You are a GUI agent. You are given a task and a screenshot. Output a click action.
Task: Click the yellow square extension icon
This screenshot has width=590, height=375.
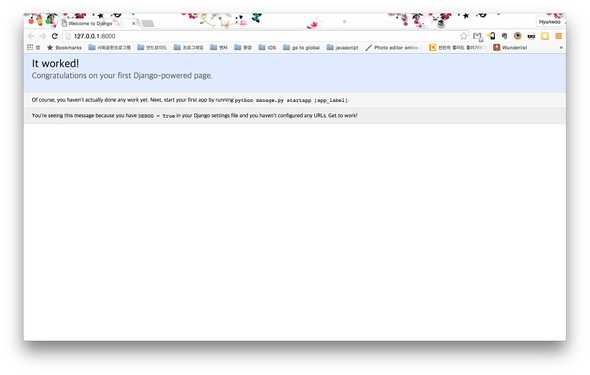coord(545,36)
